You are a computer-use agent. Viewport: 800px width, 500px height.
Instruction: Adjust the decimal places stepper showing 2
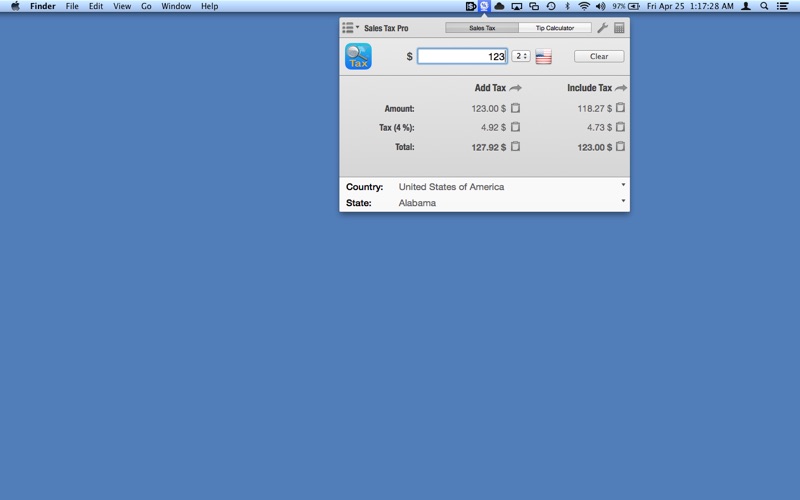pyautogui.click(x=521, y=56)
